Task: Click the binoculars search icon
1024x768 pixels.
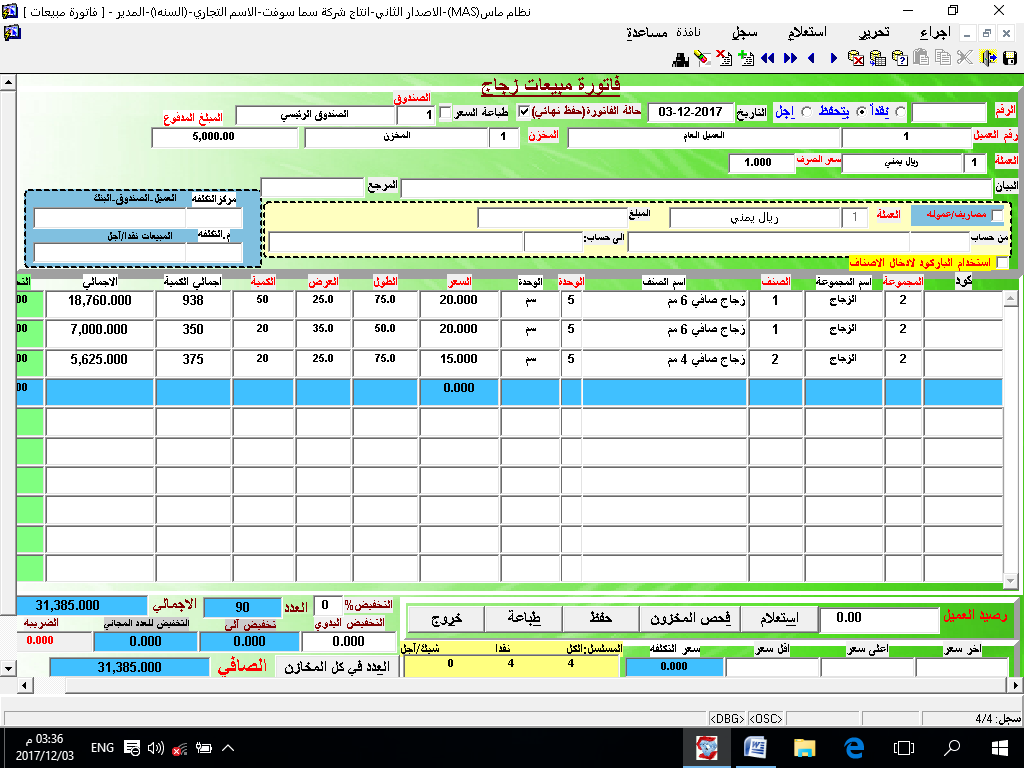Action: (680, 58)
